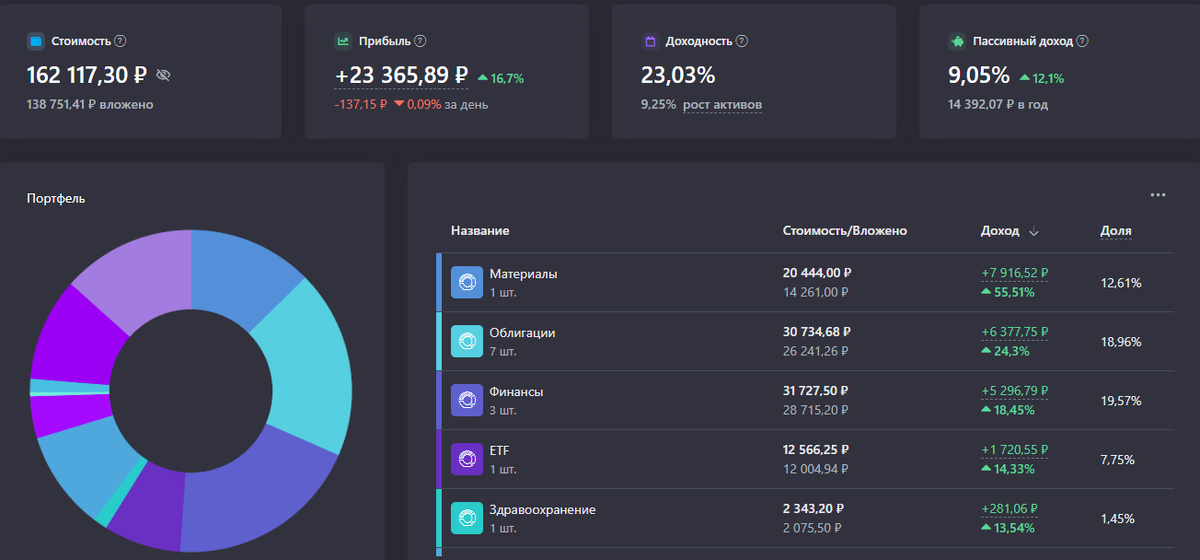The image size is (1200, 560).
Task: Click the 2 343,20 ₽ value cell
Action: point(812,509)
